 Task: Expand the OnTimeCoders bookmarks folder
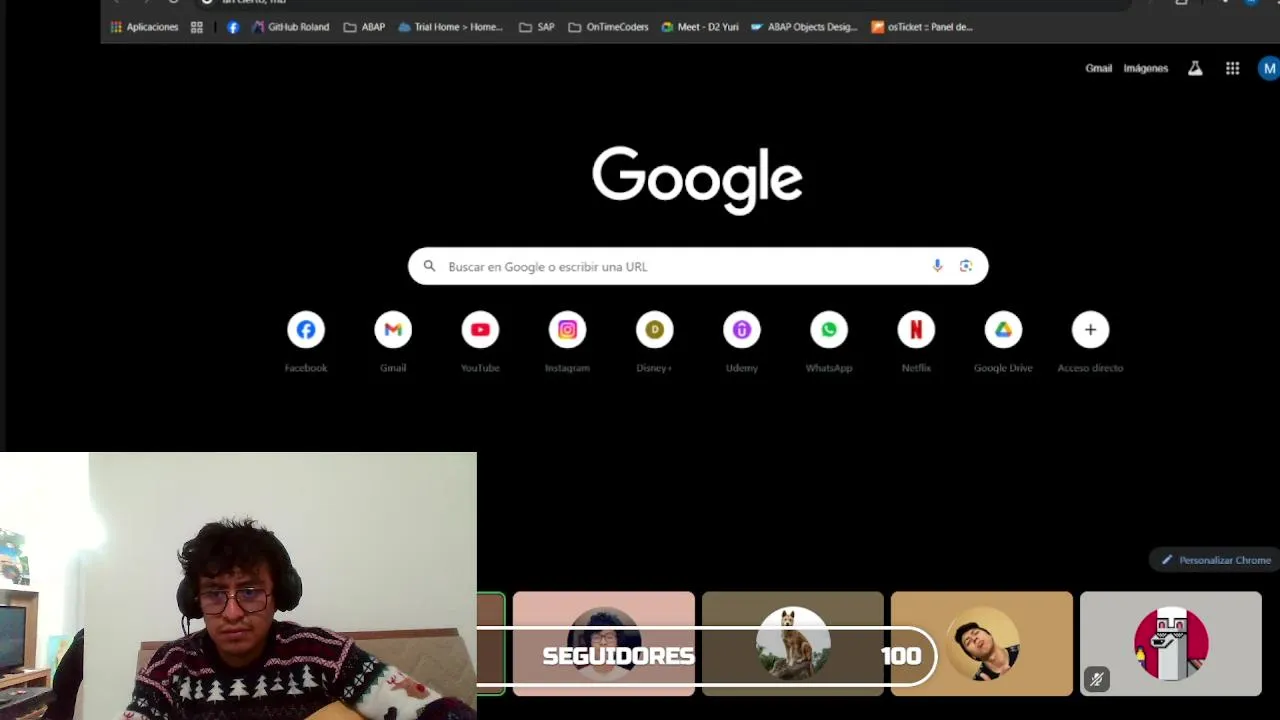point(608,27)
